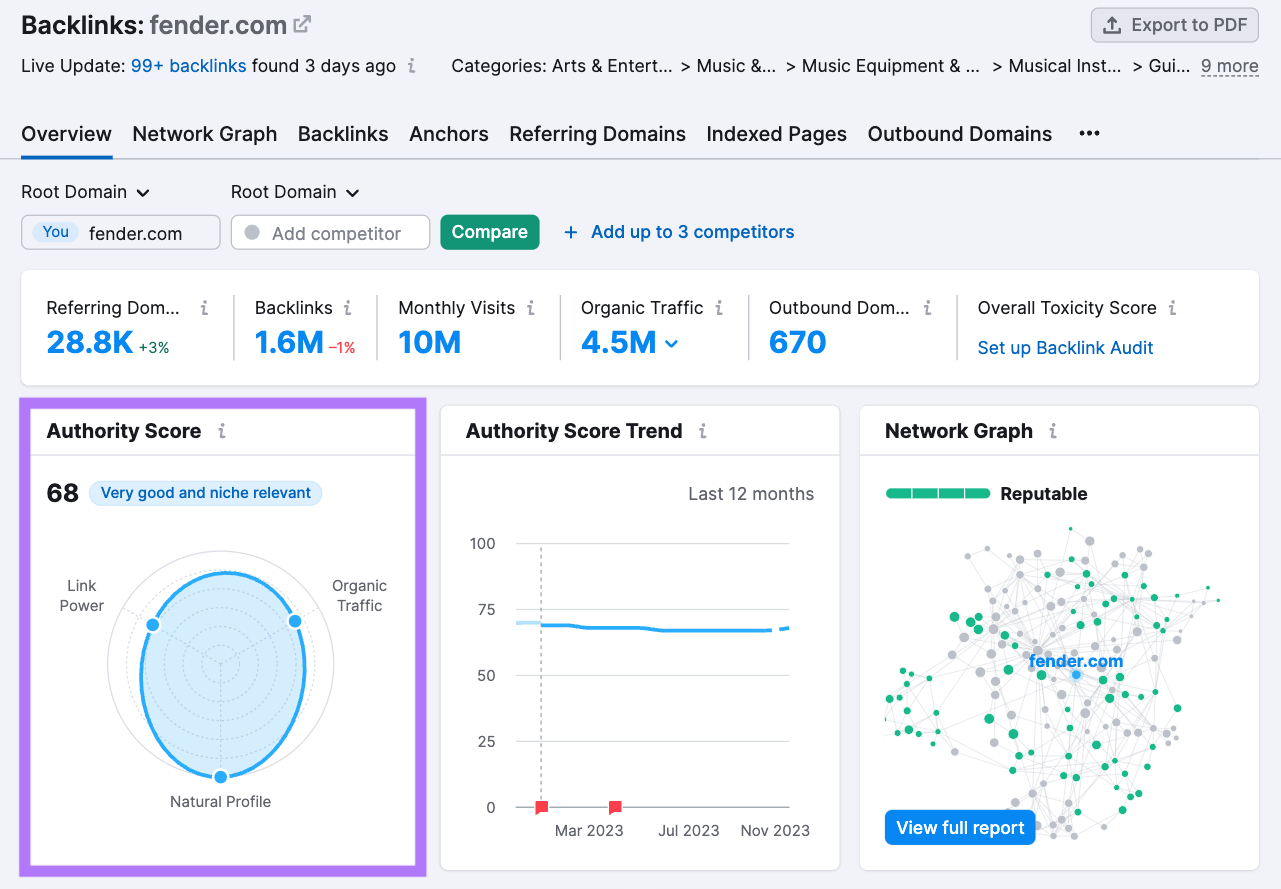
Task: Open the 99+ backlinks link
Action: click(189, 66)
